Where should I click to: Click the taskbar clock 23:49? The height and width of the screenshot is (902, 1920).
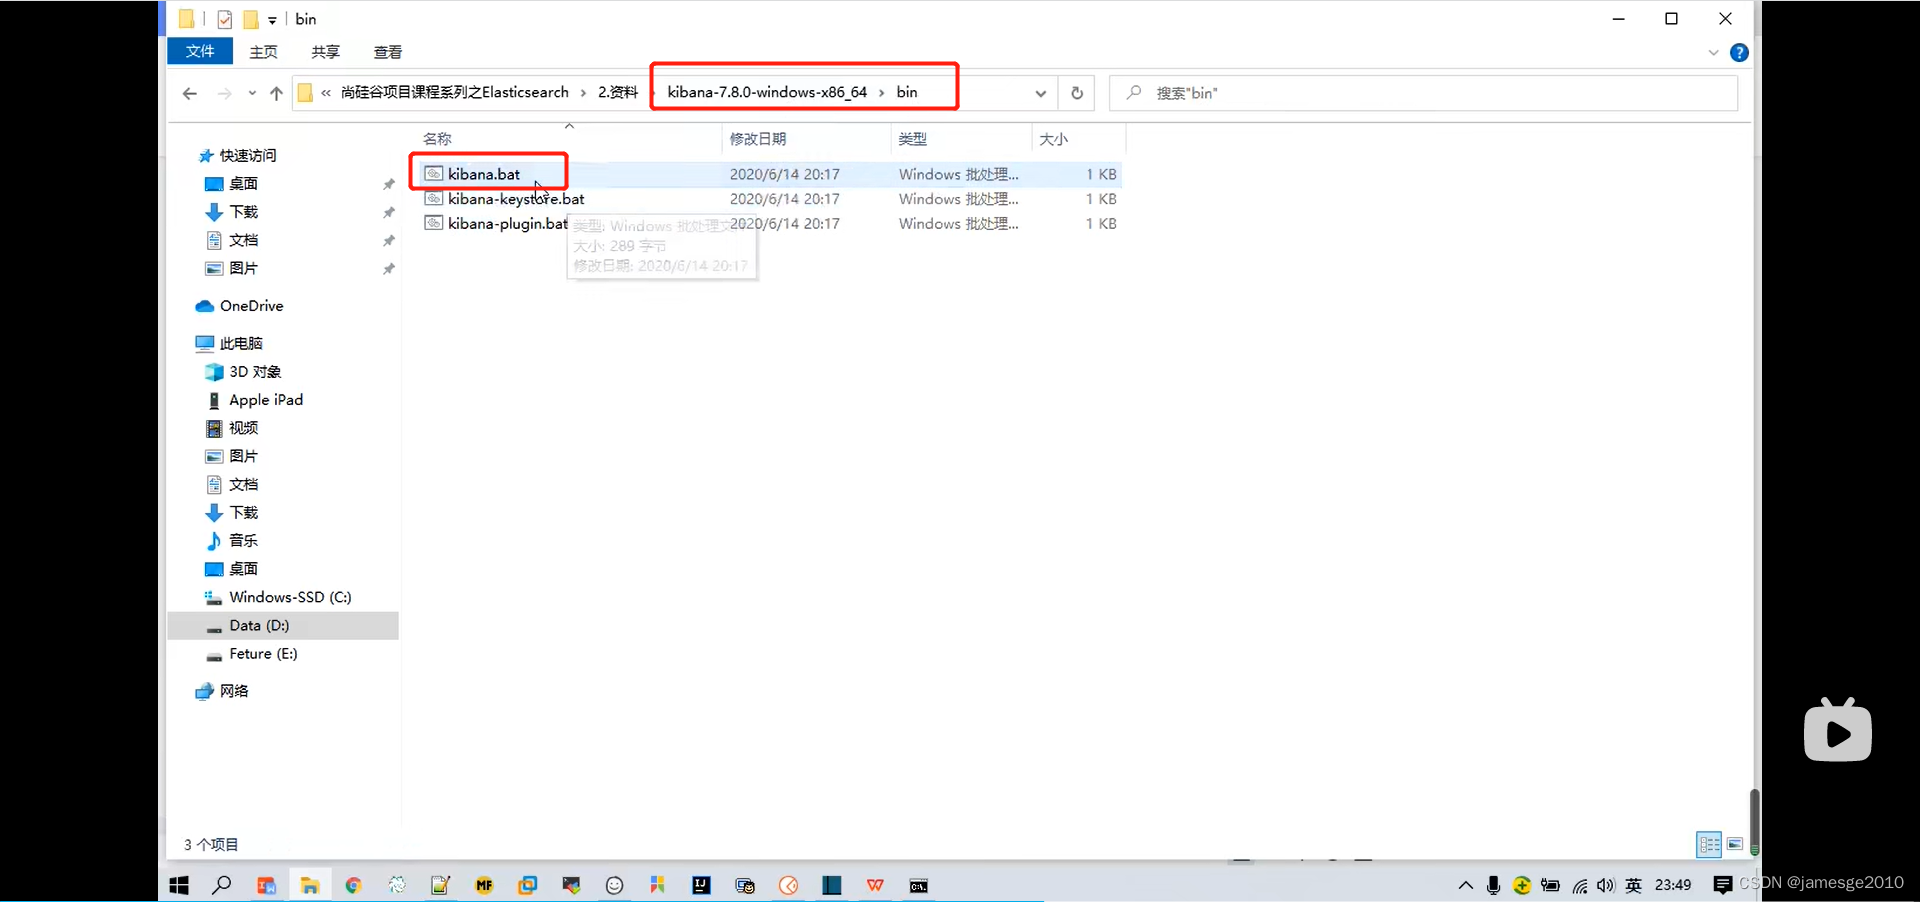click(1673, 886)
